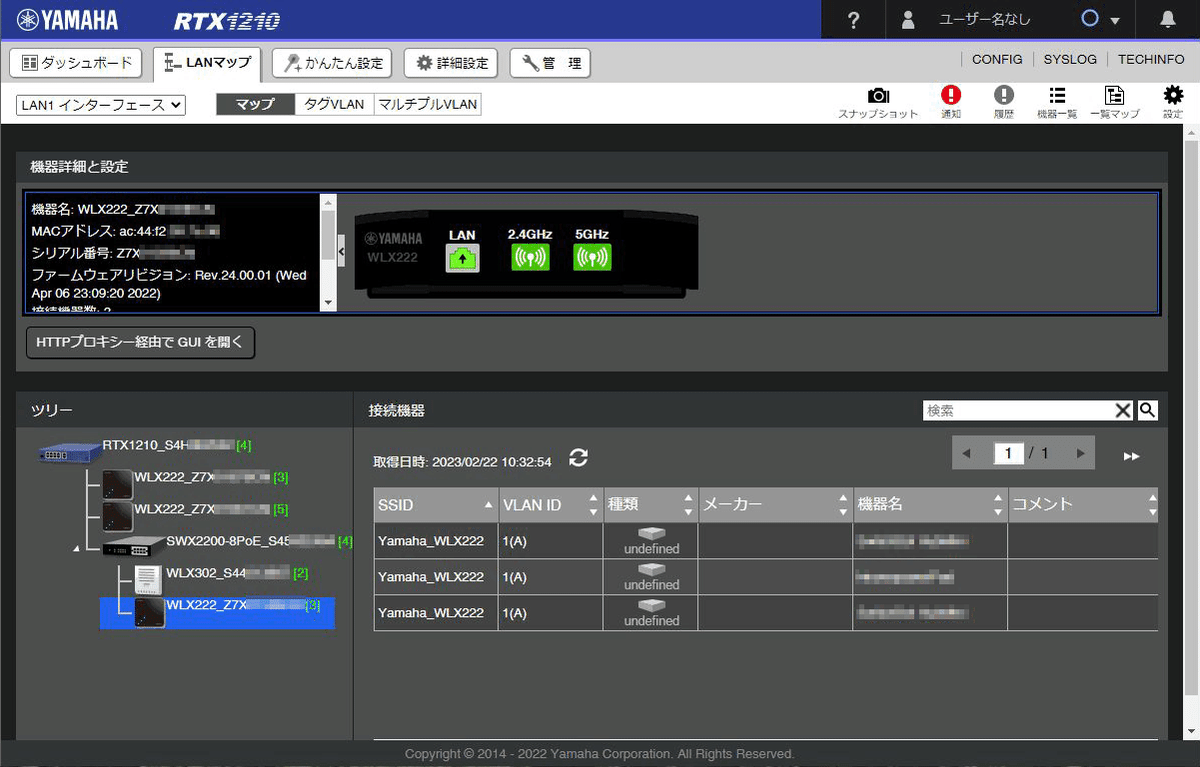Click the page number input field
The height and width of the screenshot is (767, 1200).
(x=1008, y=453)
